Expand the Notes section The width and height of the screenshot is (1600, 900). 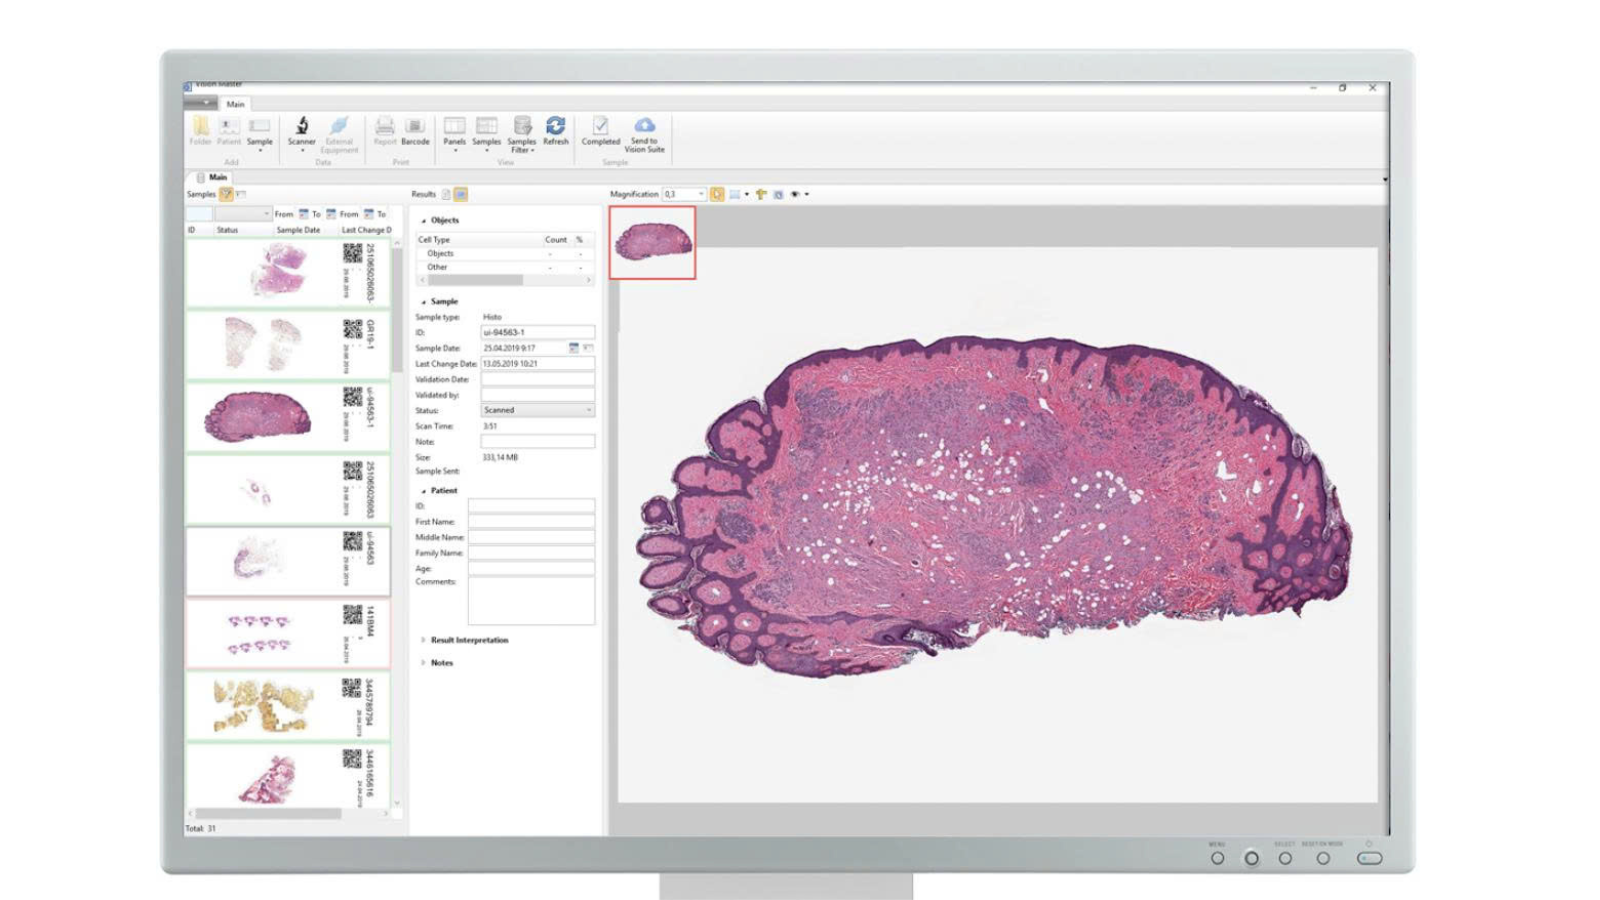441,663
